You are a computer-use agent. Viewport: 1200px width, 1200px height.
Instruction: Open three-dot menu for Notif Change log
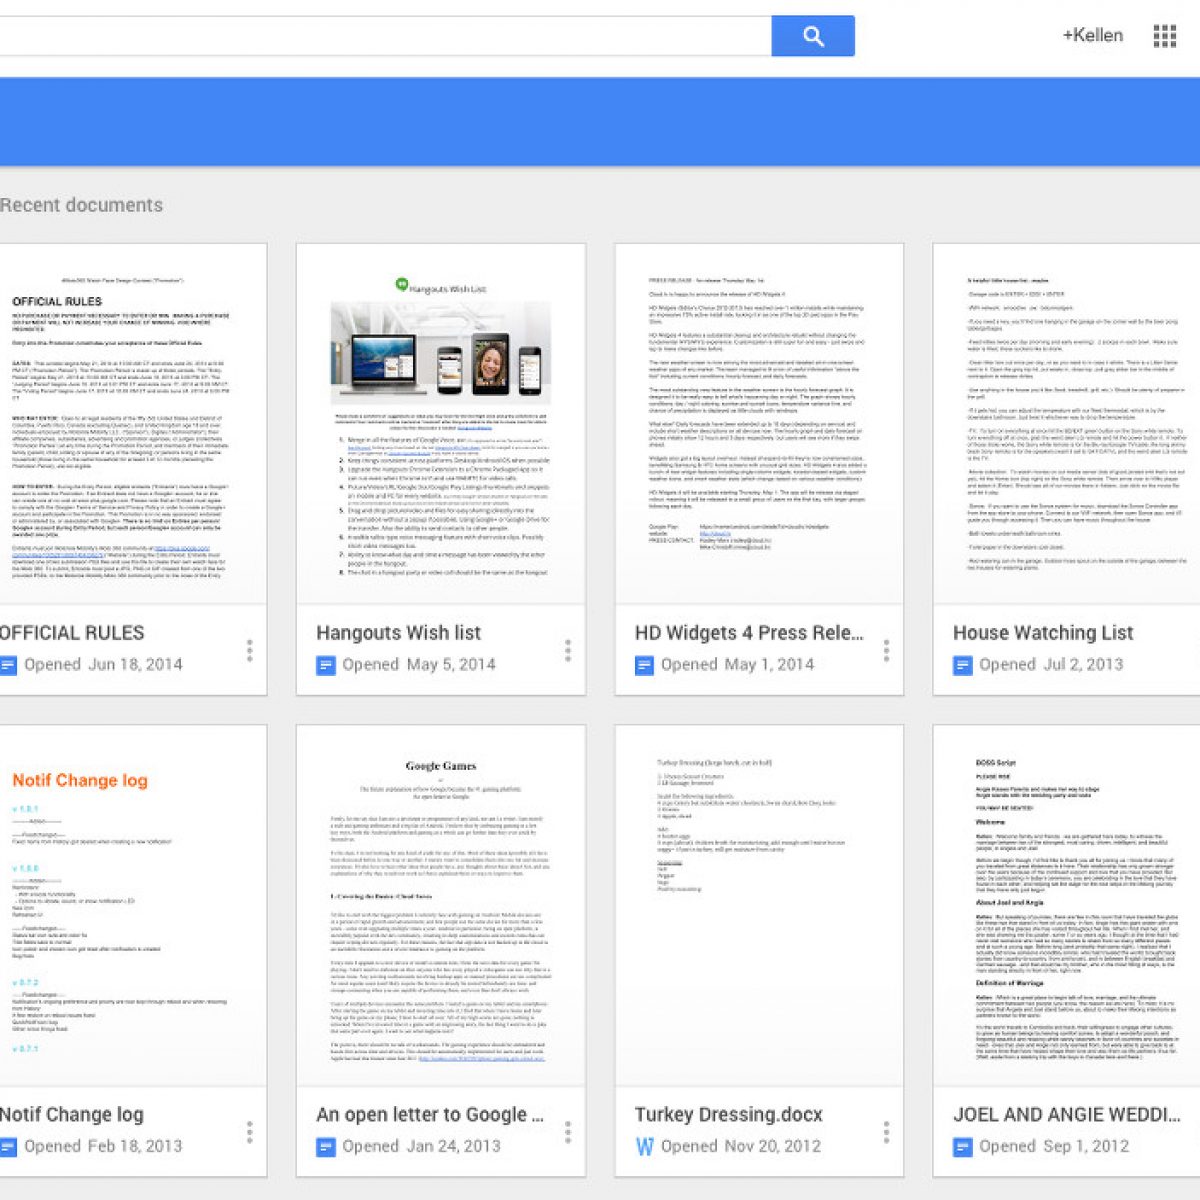click(249, 1132)
